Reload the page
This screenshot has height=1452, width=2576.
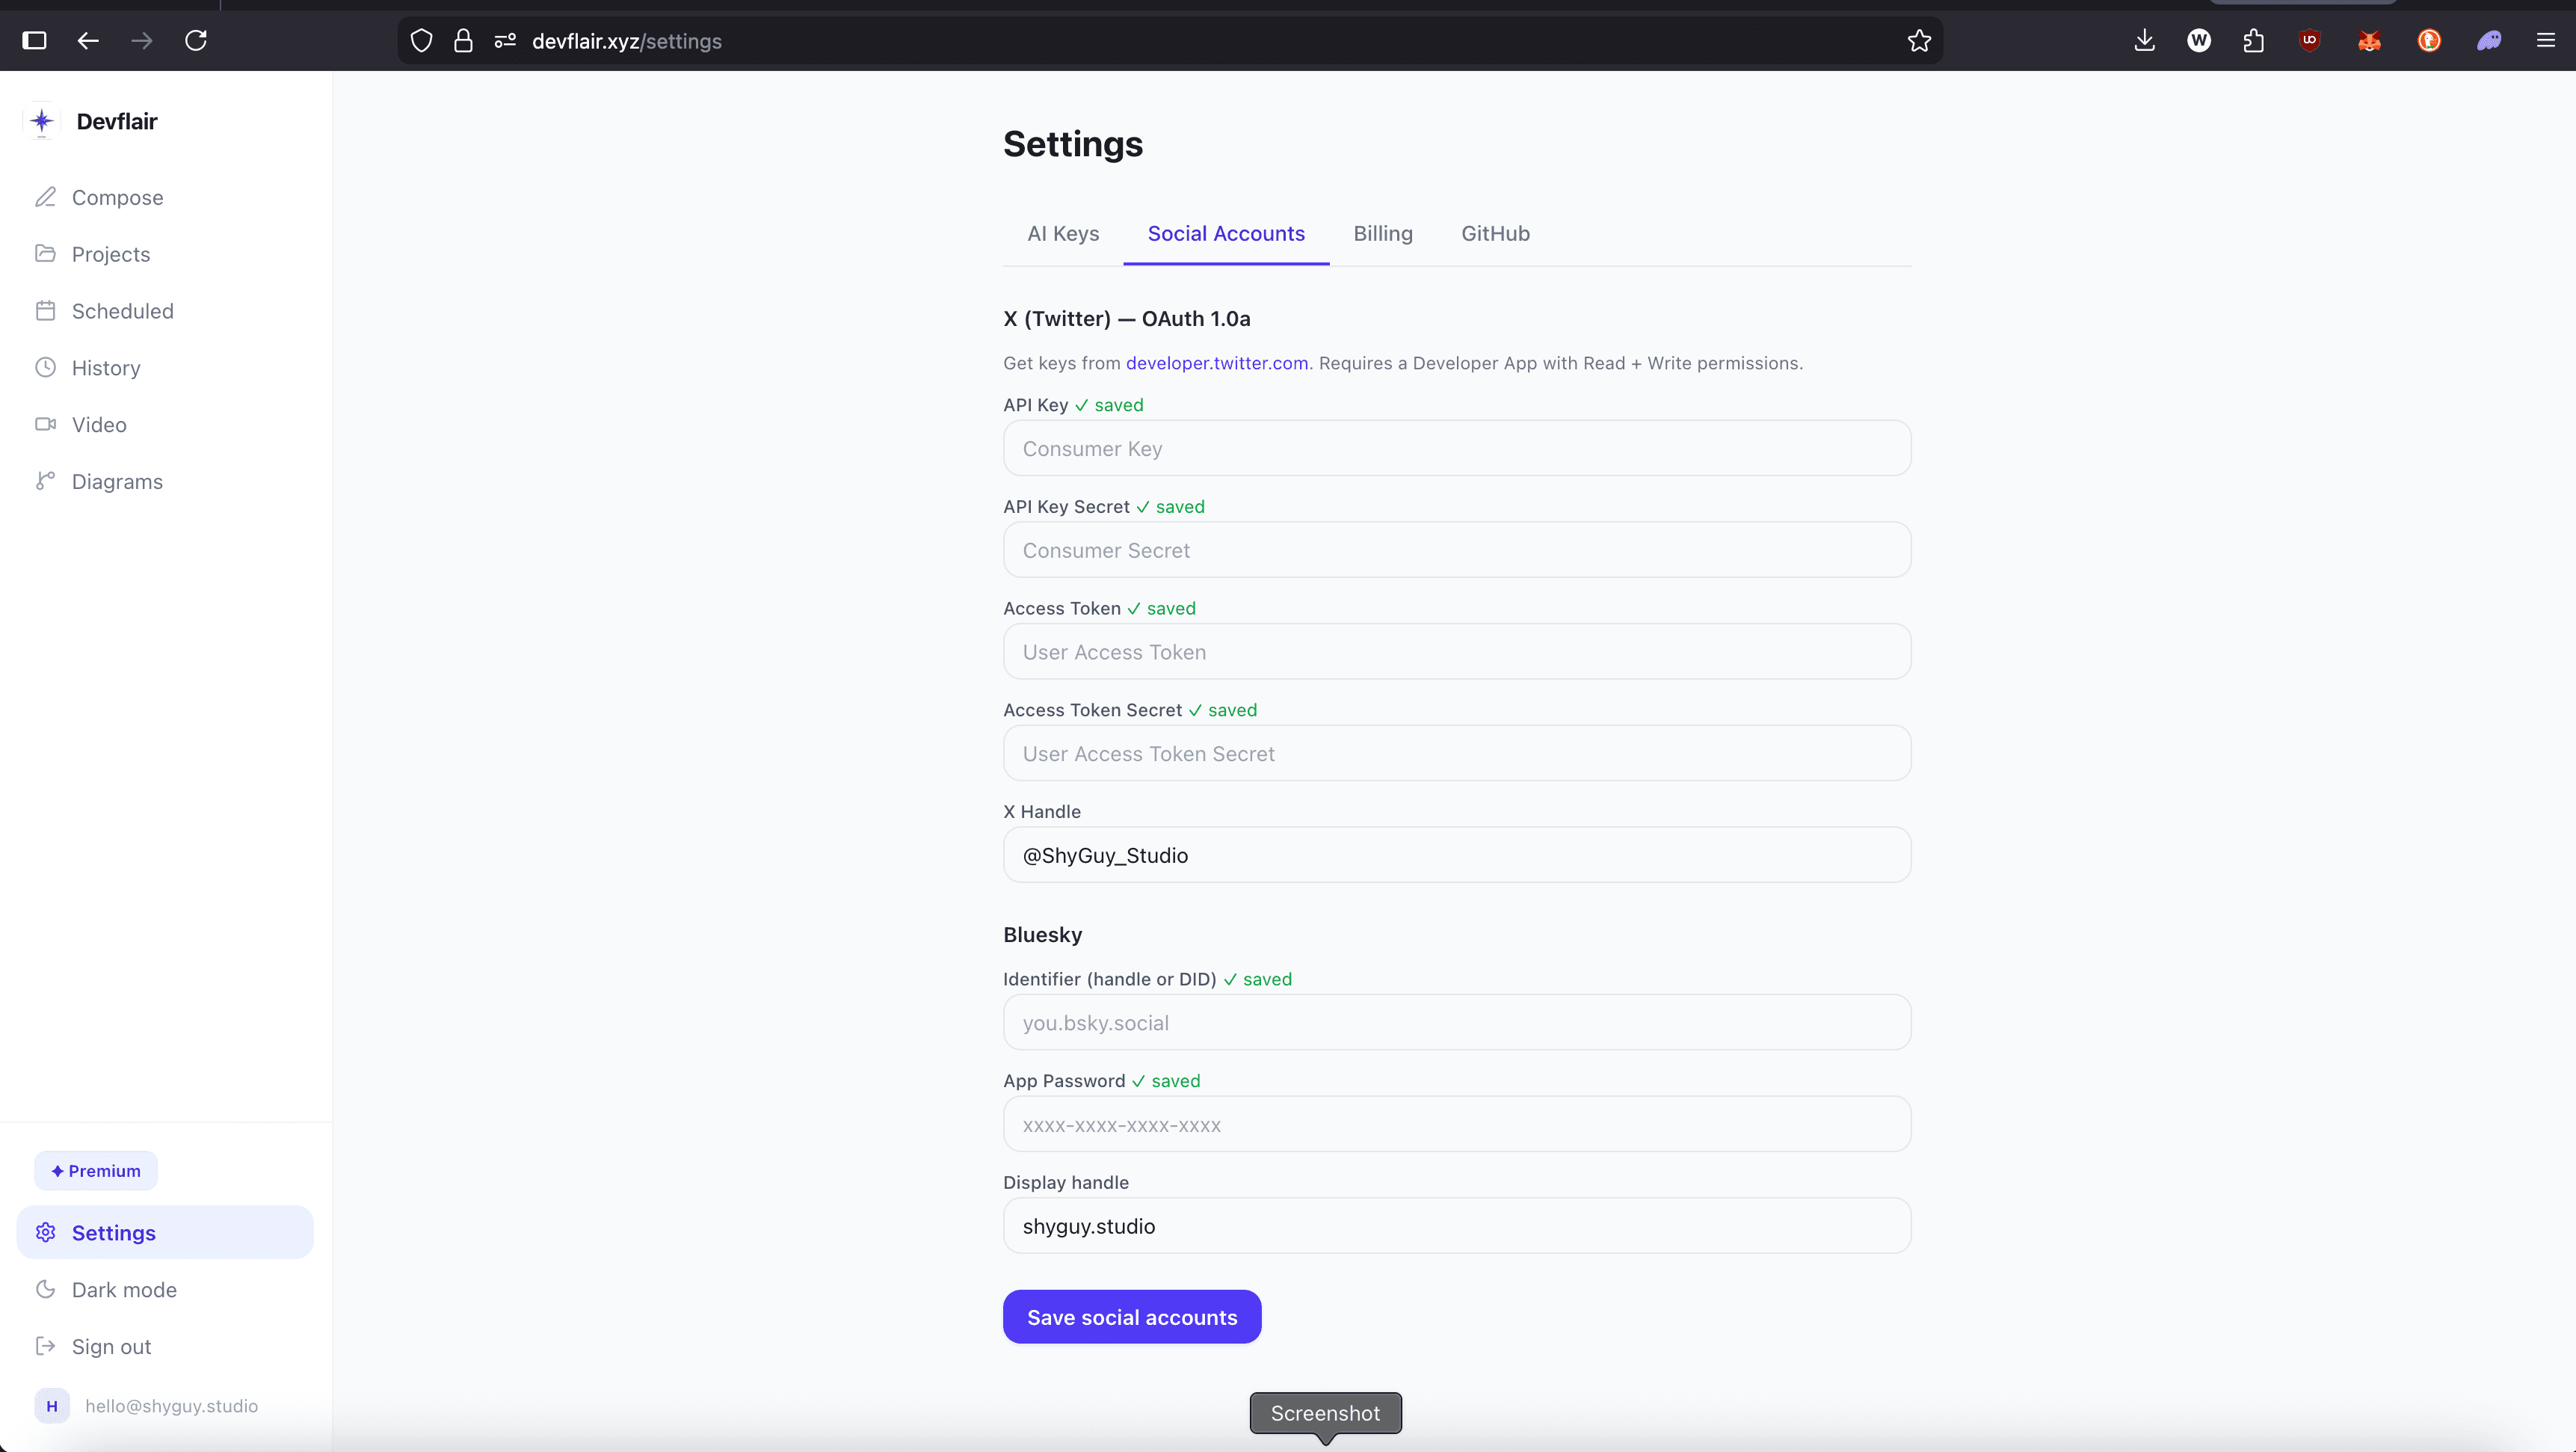(196, 41)
